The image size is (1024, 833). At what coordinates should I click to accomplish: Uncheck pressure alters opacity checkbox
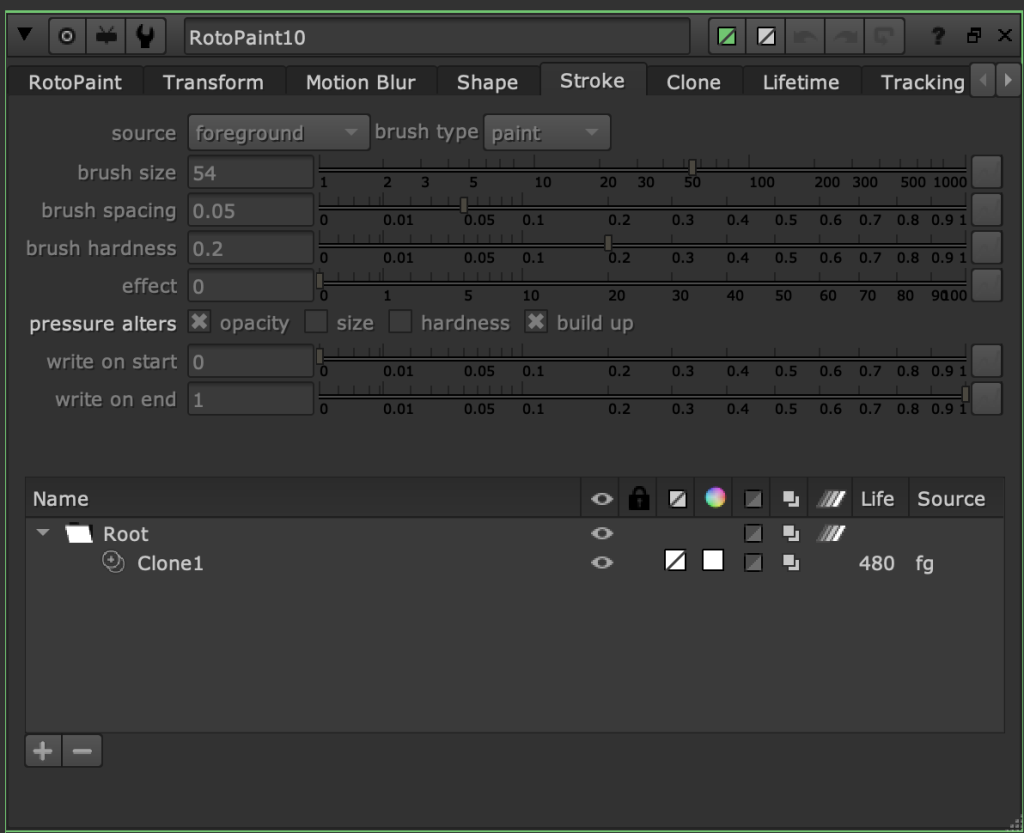[x=199, y=321]
